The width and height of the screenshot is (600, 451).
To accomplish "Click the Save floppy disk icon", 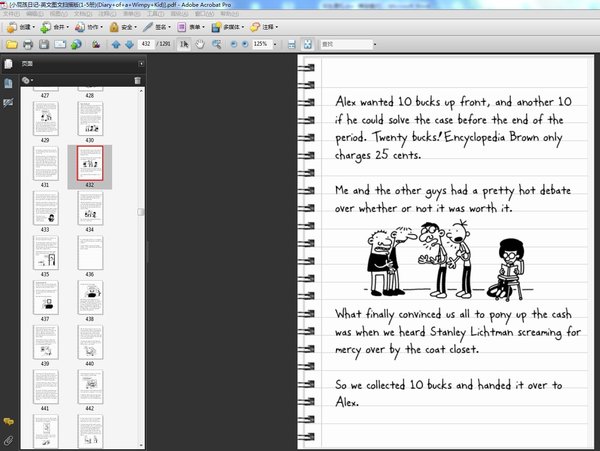I will coord(44,44).
